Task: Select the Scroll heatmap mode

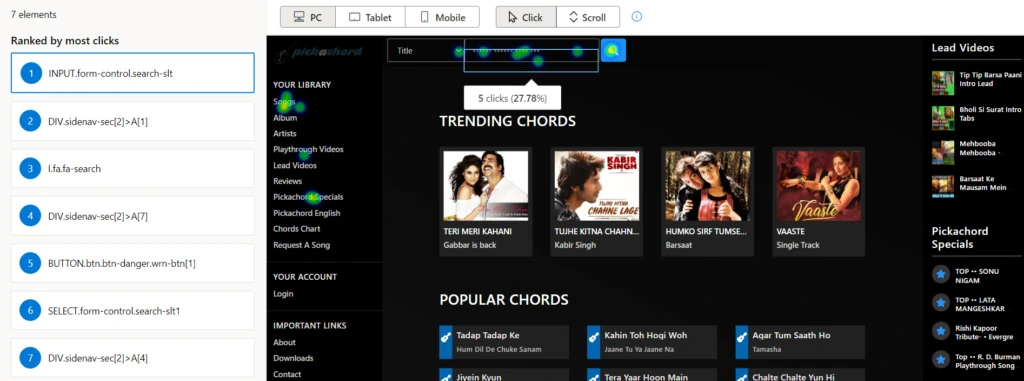Action: click(588, 17)
